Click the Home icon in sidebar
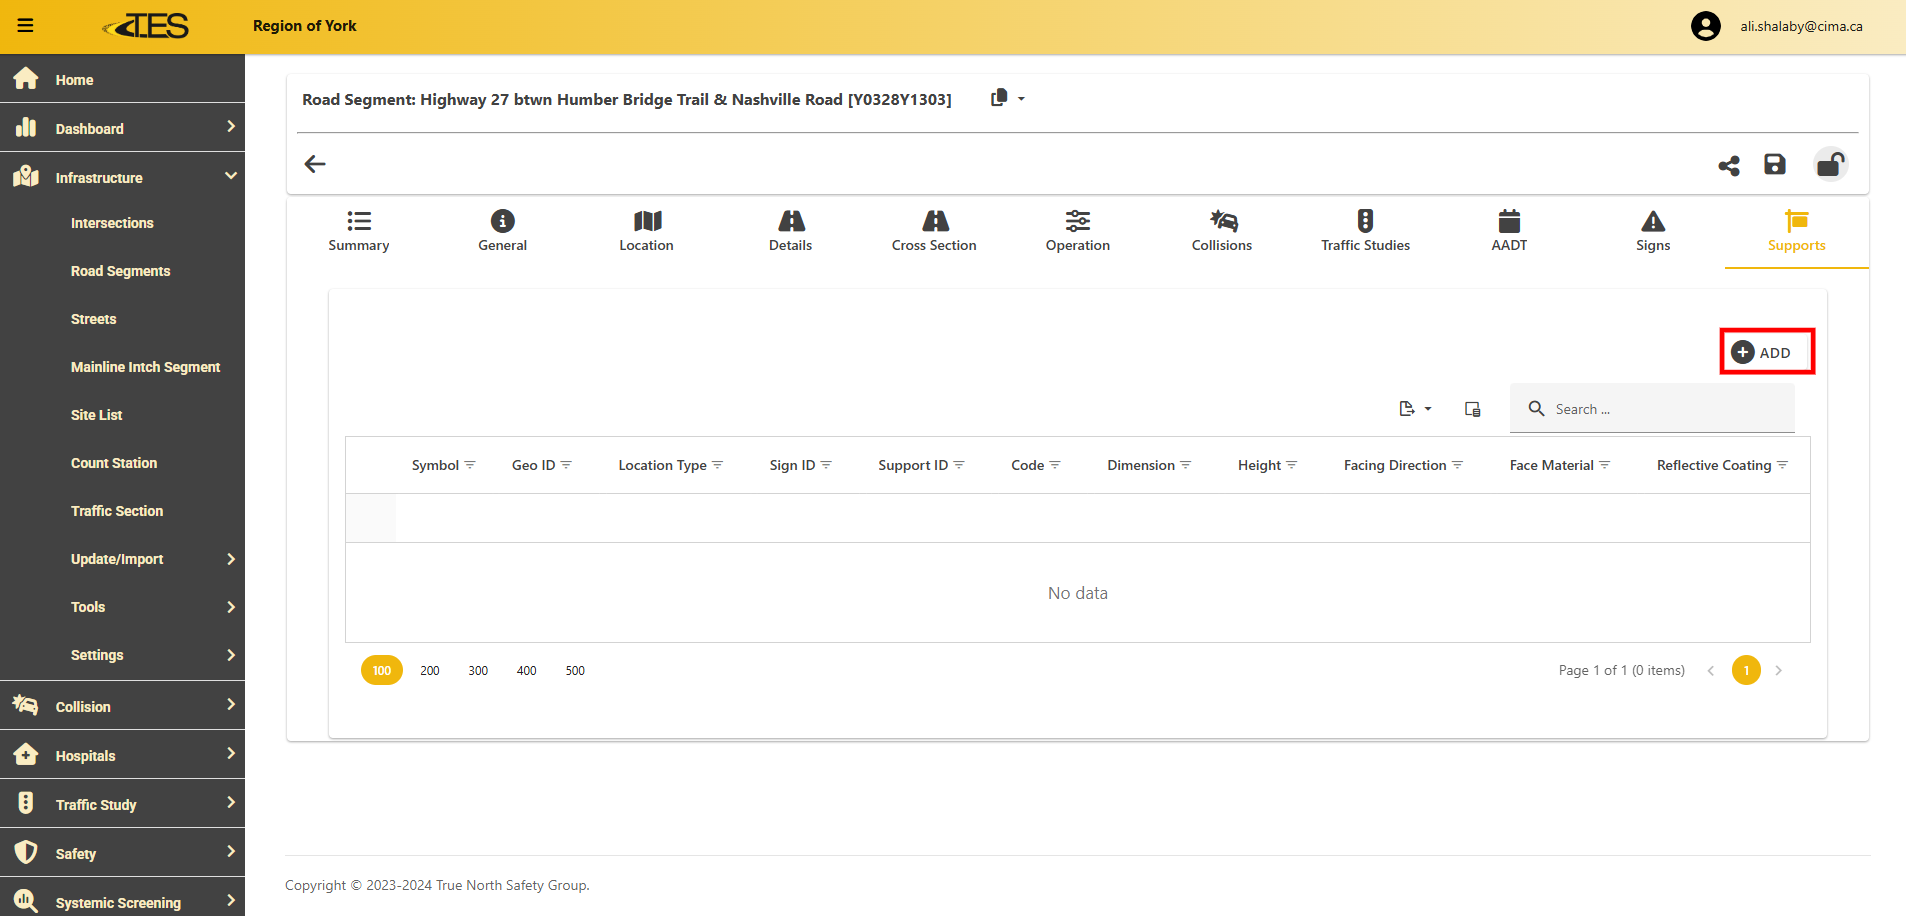This screenshot has height=916, width=1906. point(26,79)
